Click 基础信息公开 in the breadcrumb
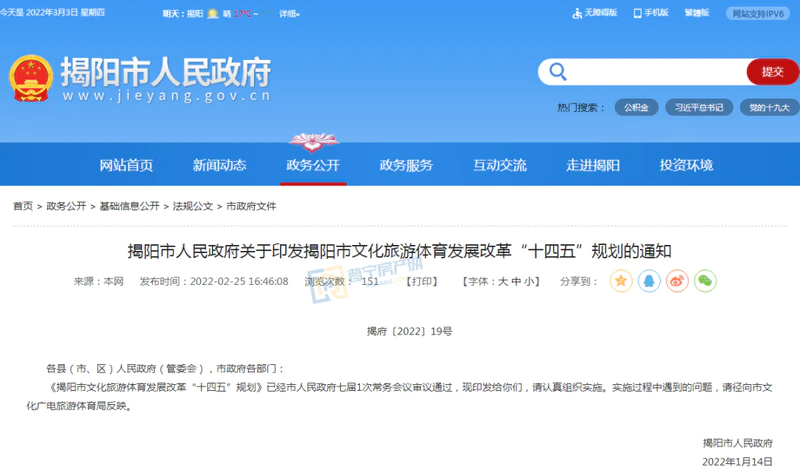The height and width of the screenshot is (470, 800). 129,206
